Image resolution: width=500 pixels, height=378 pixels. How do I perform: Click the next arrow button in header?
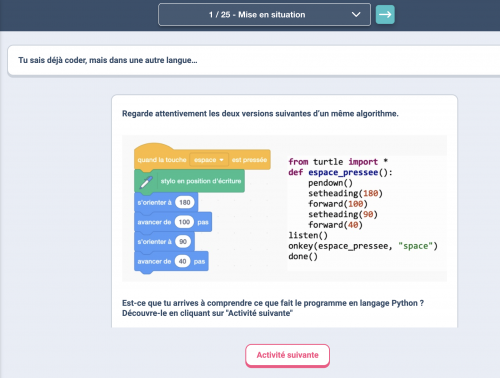click(x=385, y=15)
